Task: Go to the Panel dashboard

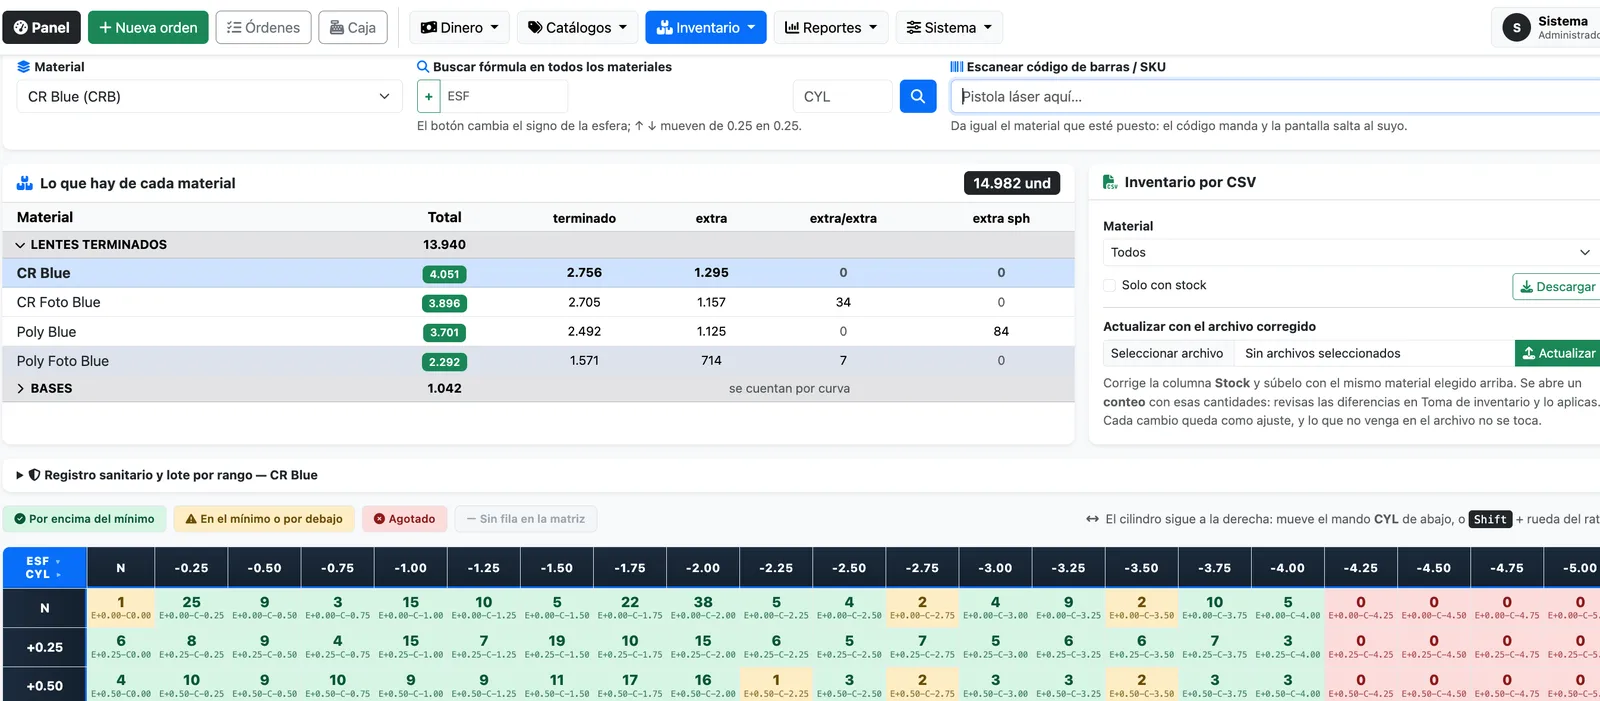Action: click(42, 28)
